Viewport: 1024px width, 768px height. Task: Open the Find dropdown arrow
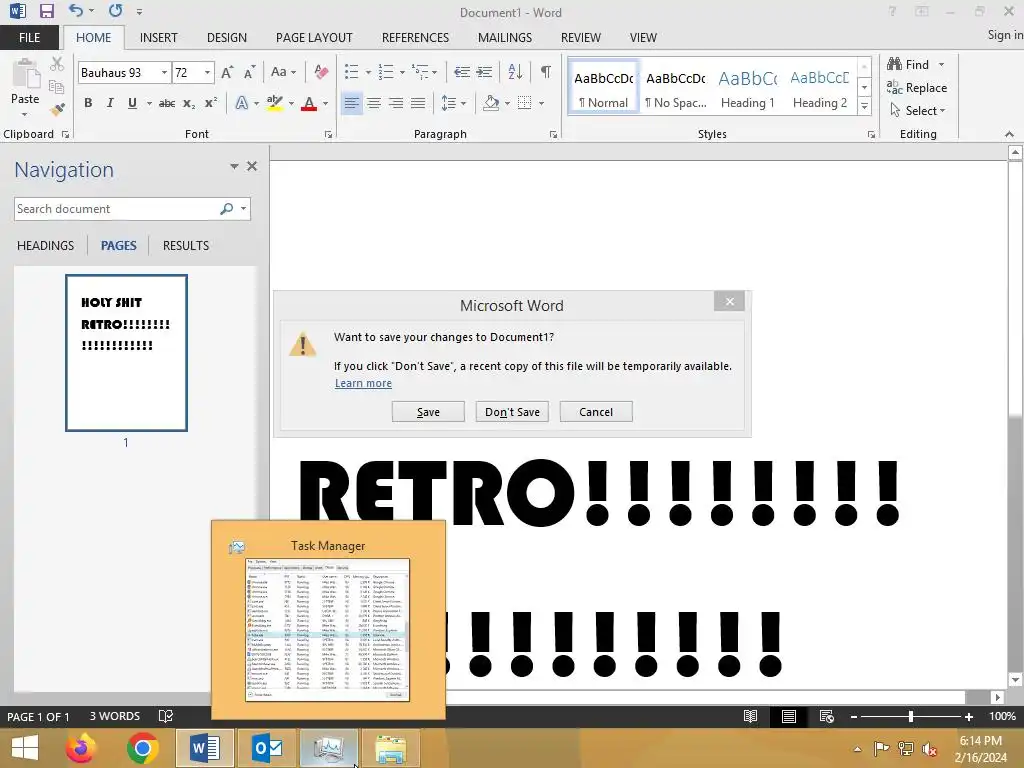click(941, 65)
